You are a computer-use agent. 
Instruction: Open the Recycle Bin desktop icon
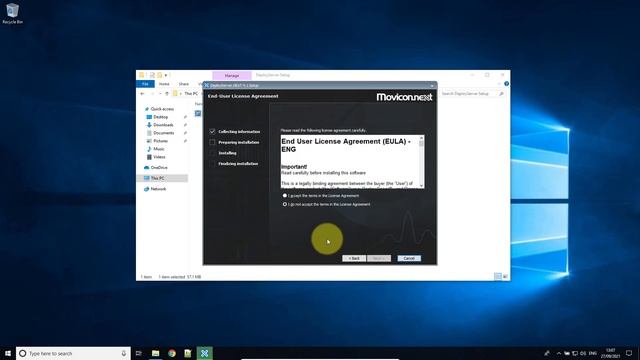(x=12, y=13)
